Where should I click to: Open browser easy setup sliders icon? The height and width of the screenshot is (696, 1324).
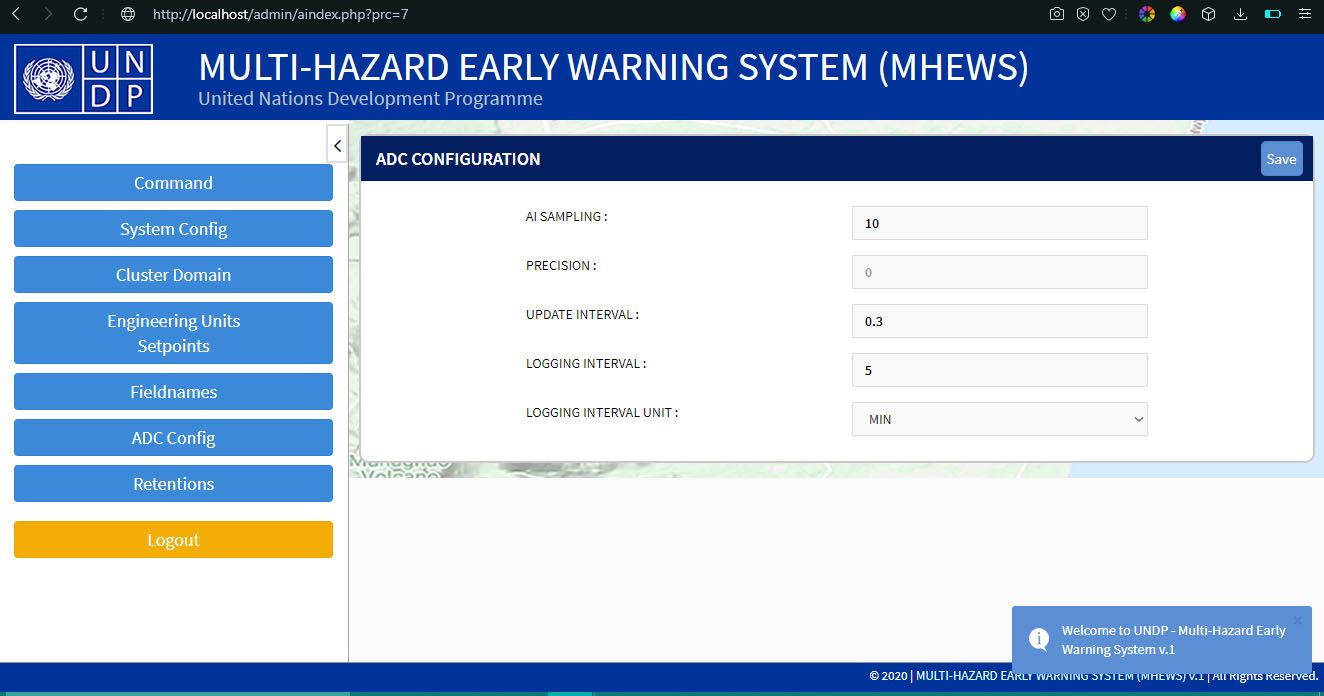1304,14
